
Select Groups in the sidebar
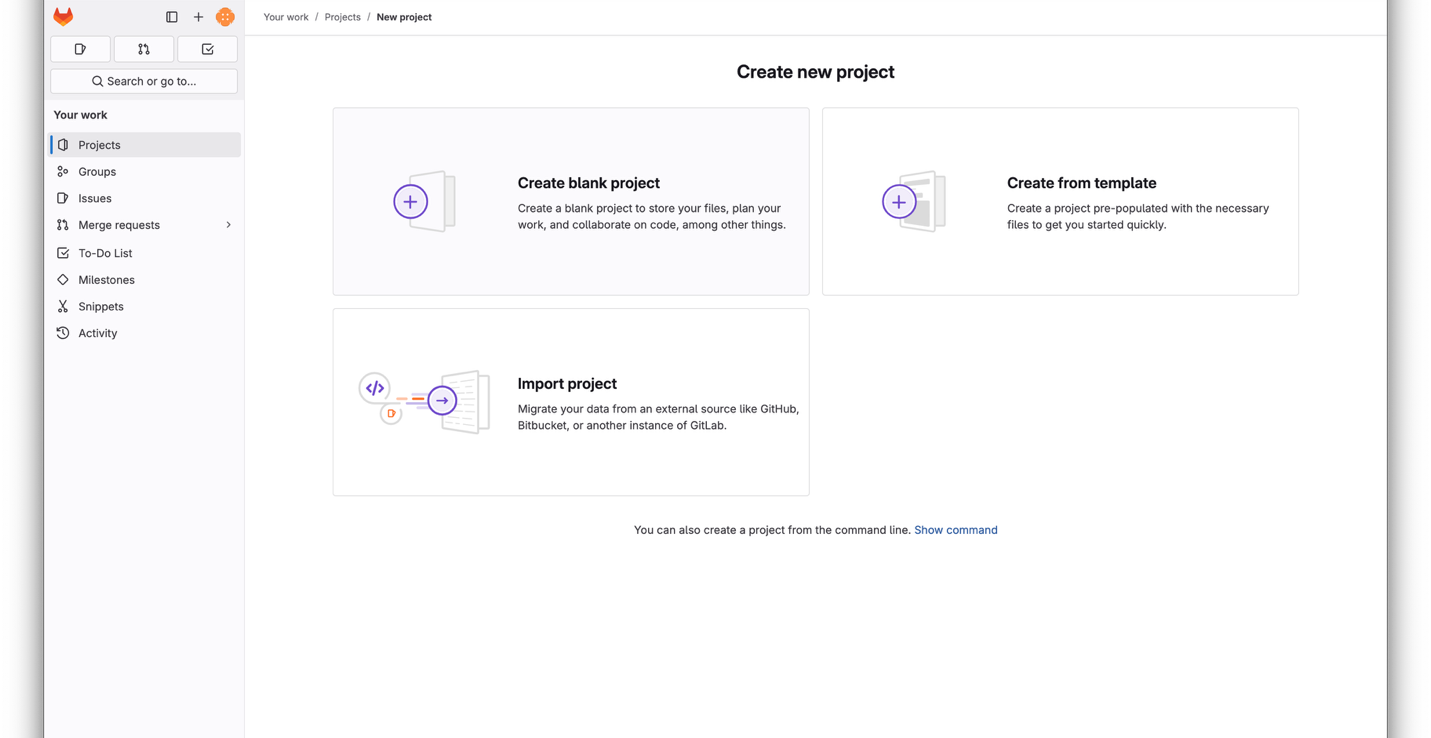96,171
